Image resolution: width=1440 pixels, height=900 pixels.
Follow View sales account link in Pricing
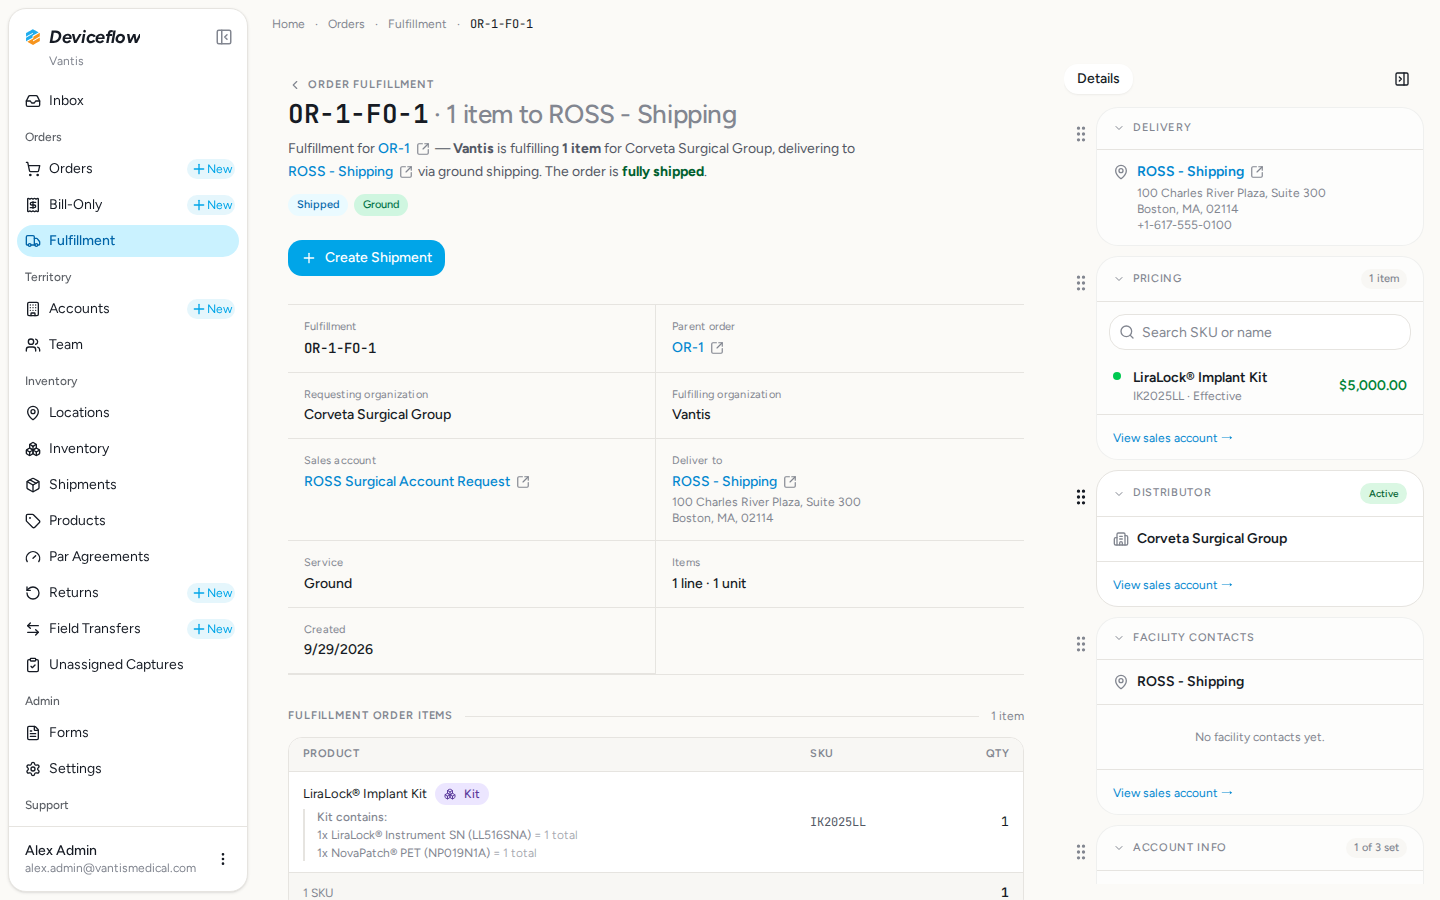[x=1172, y=438]
